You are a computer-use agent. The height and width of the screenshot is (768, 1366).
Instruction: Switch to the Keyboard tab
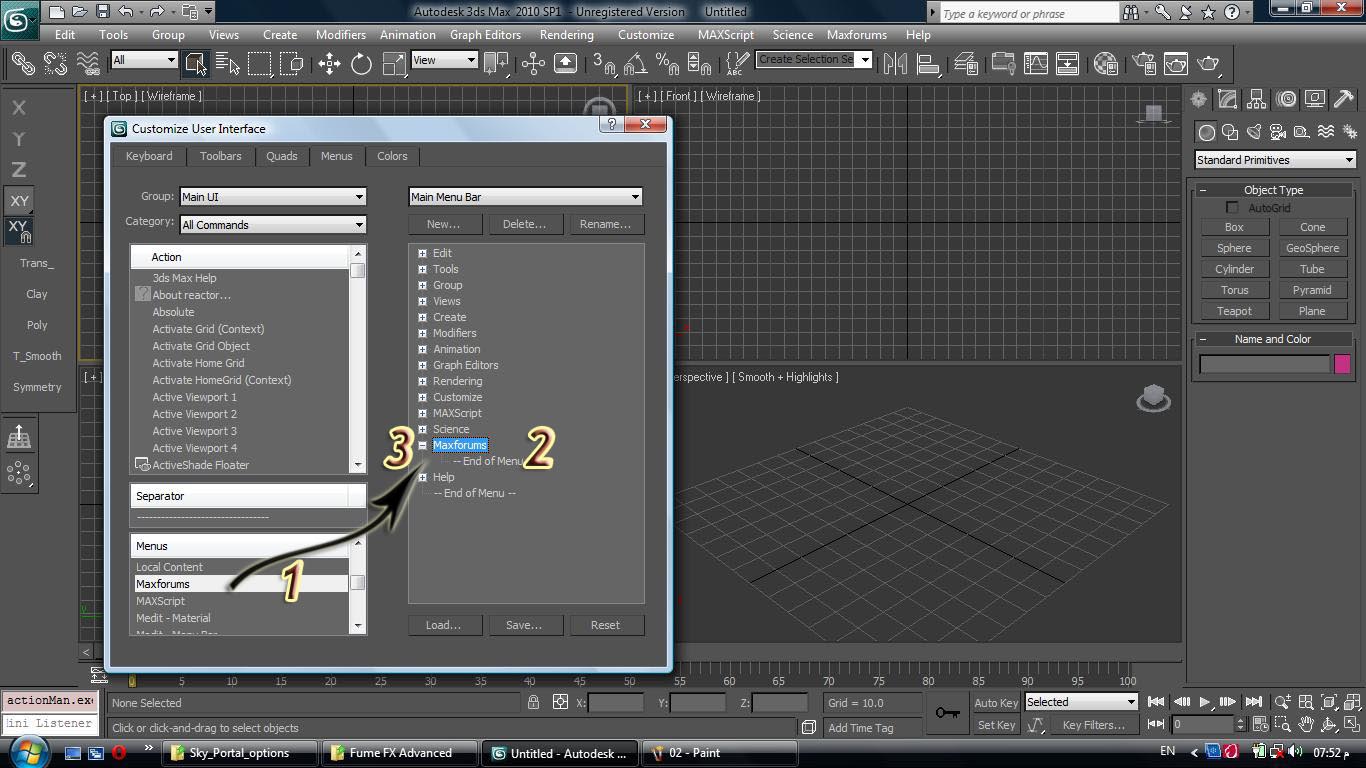tap(149, 156)
